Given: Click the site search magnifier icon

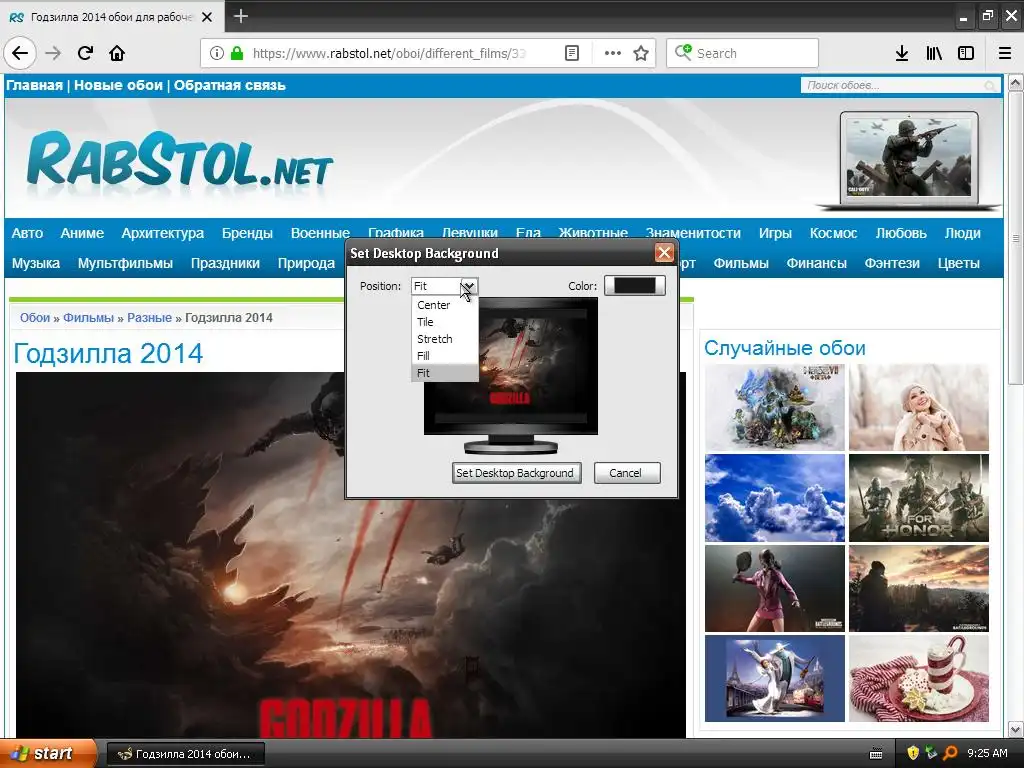Looking at the screenshot, I should (990, 86).
